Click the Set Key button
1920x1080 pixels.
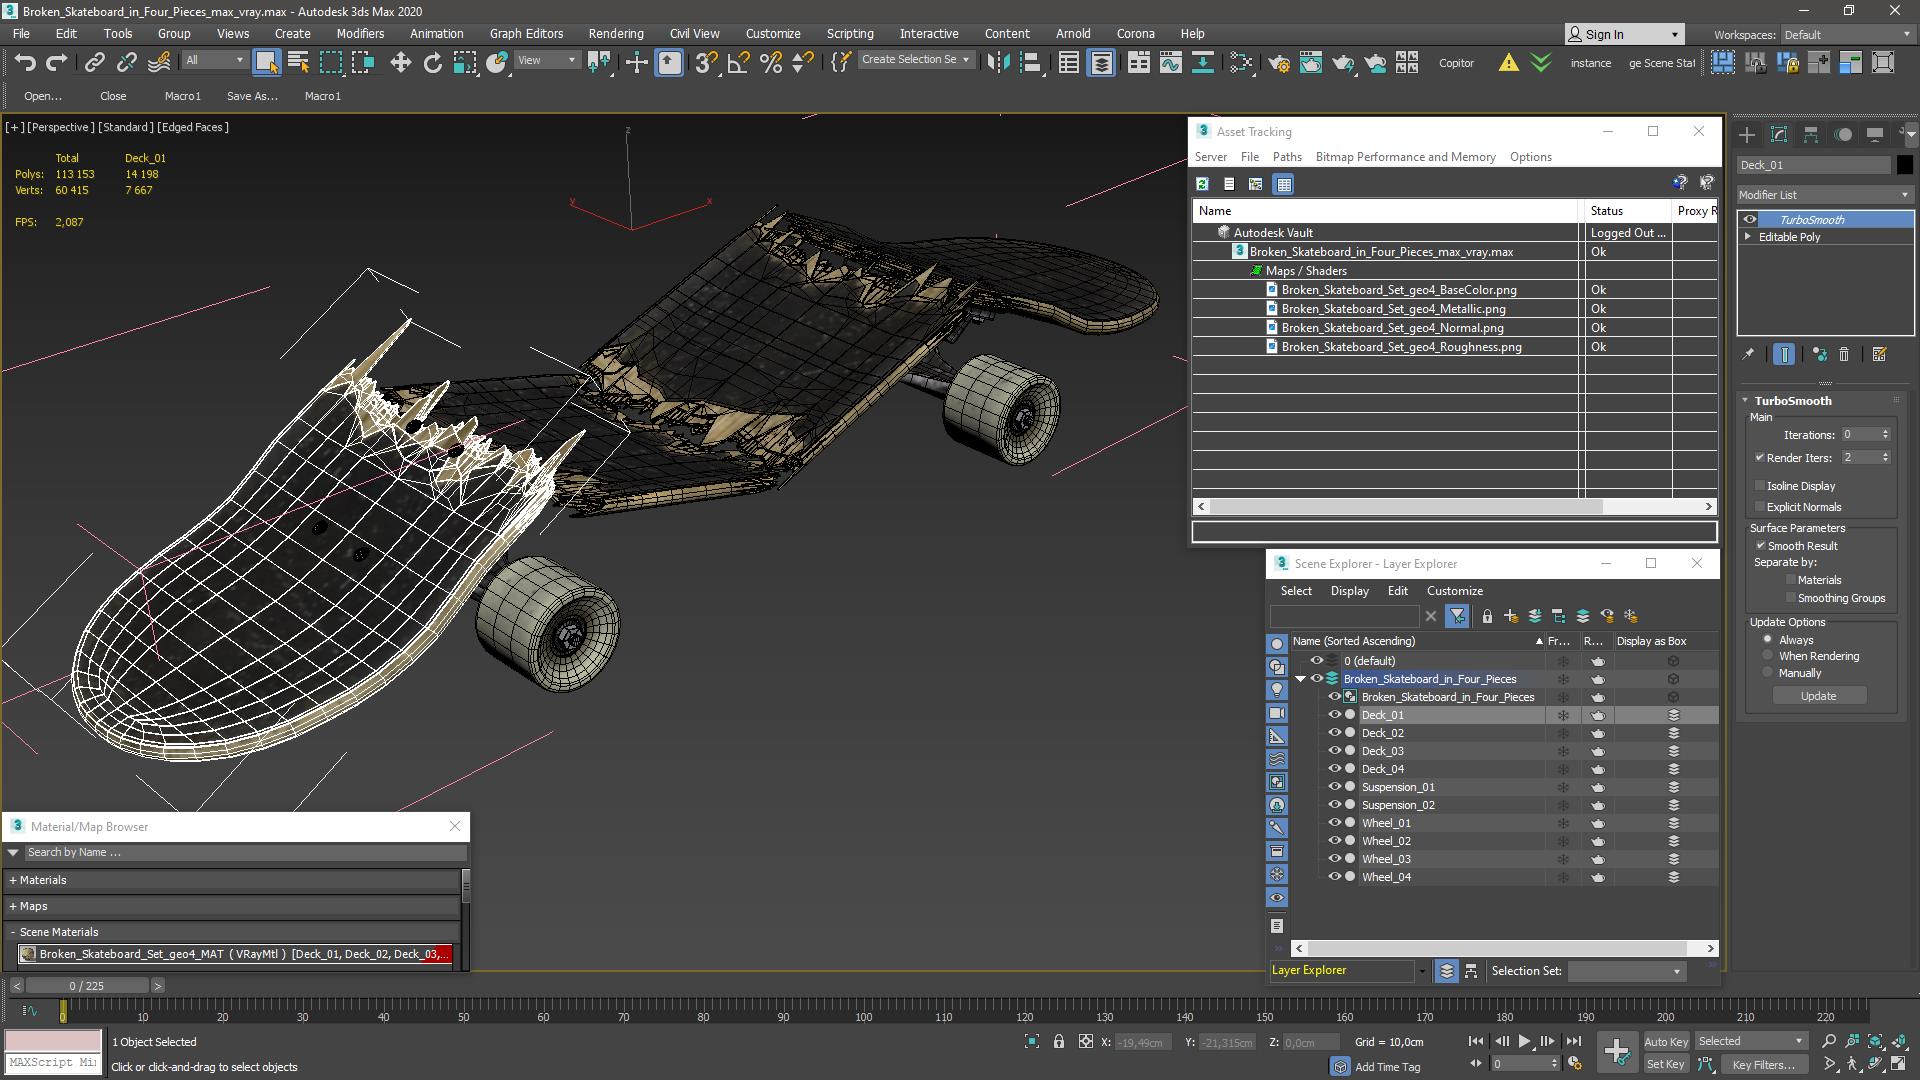coord(1665,1064)
